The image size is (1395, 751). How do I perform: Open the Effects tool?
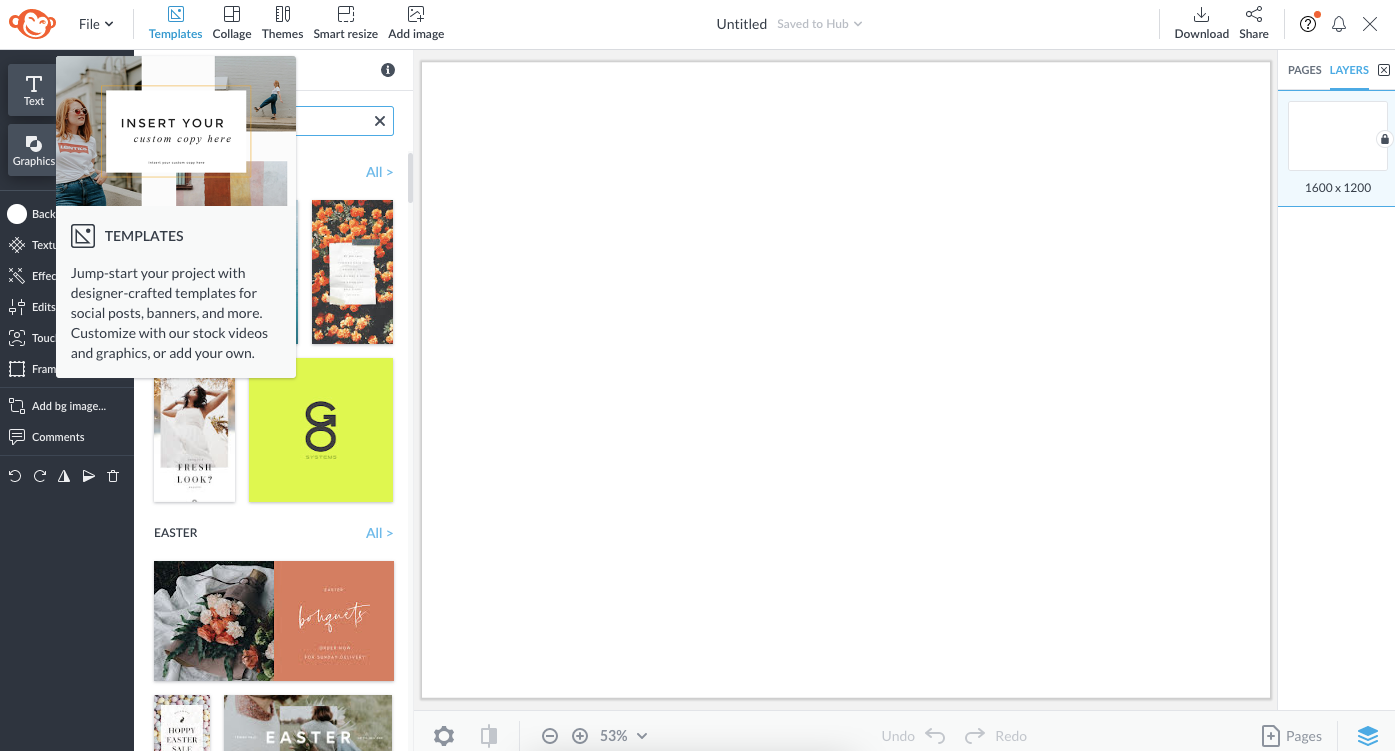point(30,276)
